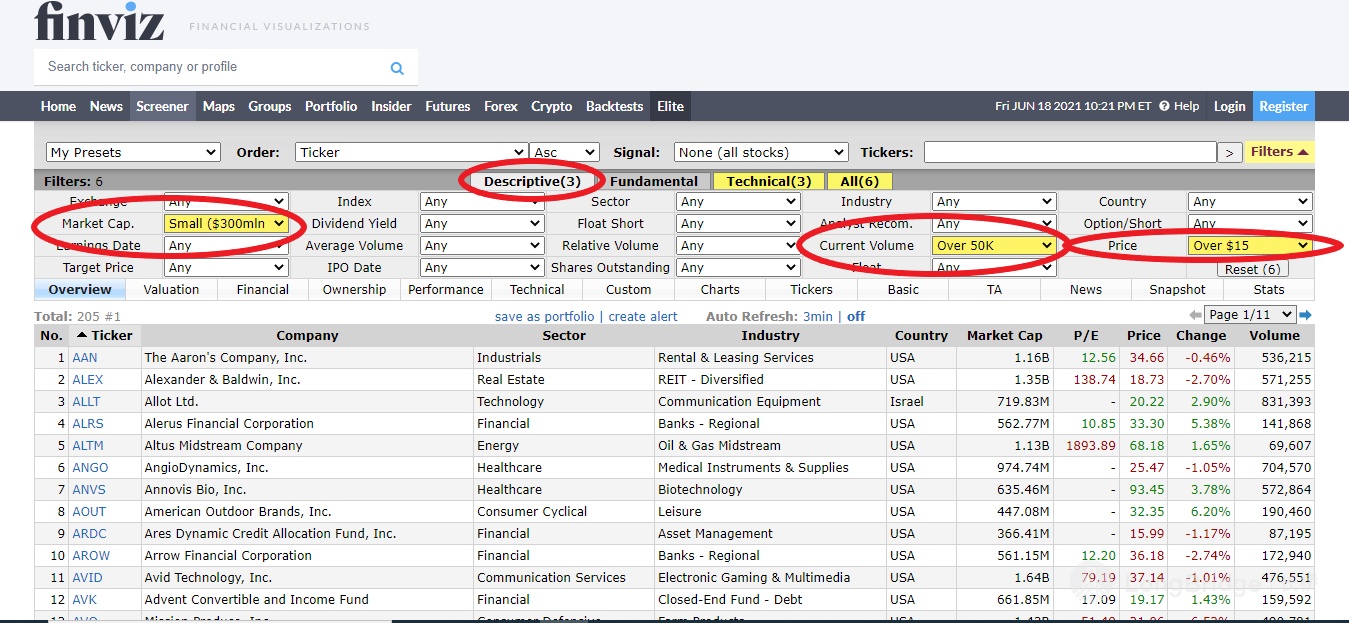Click the Tickers input field

point(1069,152)
